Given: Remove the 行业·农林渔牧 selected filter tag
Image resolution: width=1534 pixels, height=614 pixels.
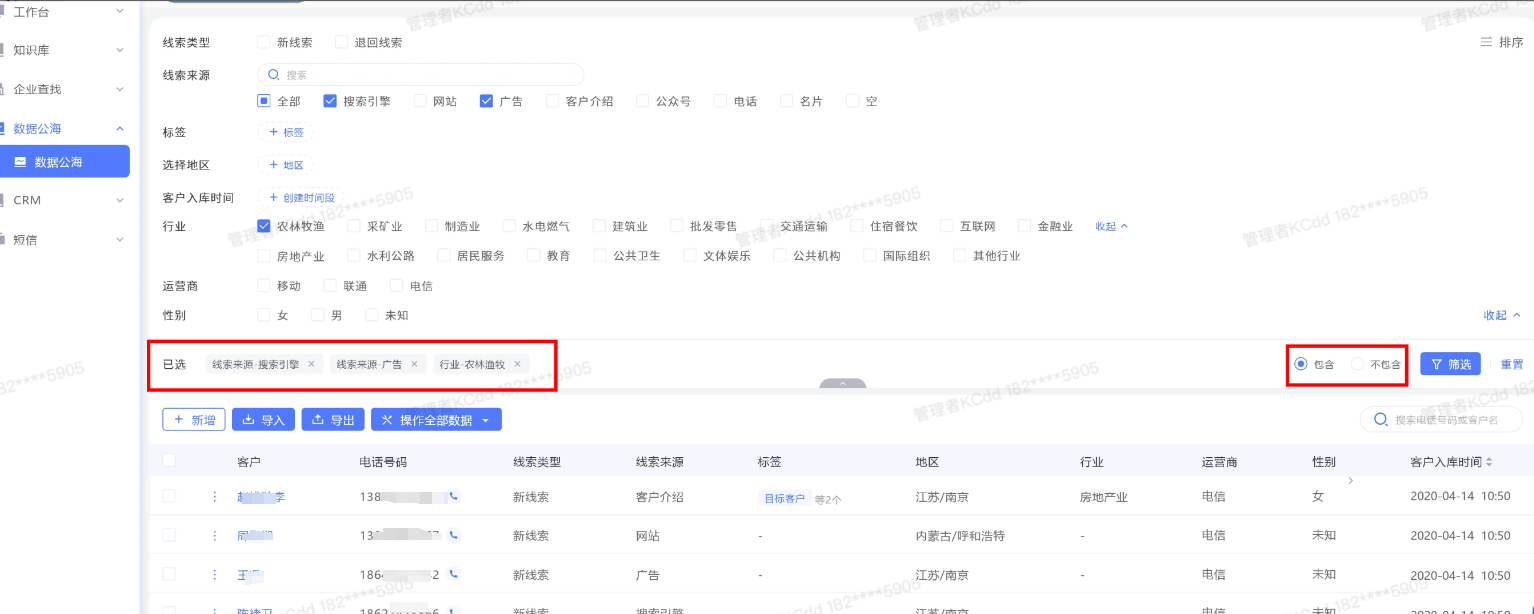Looking at the screenshot, I should click(x=517, y=364).
